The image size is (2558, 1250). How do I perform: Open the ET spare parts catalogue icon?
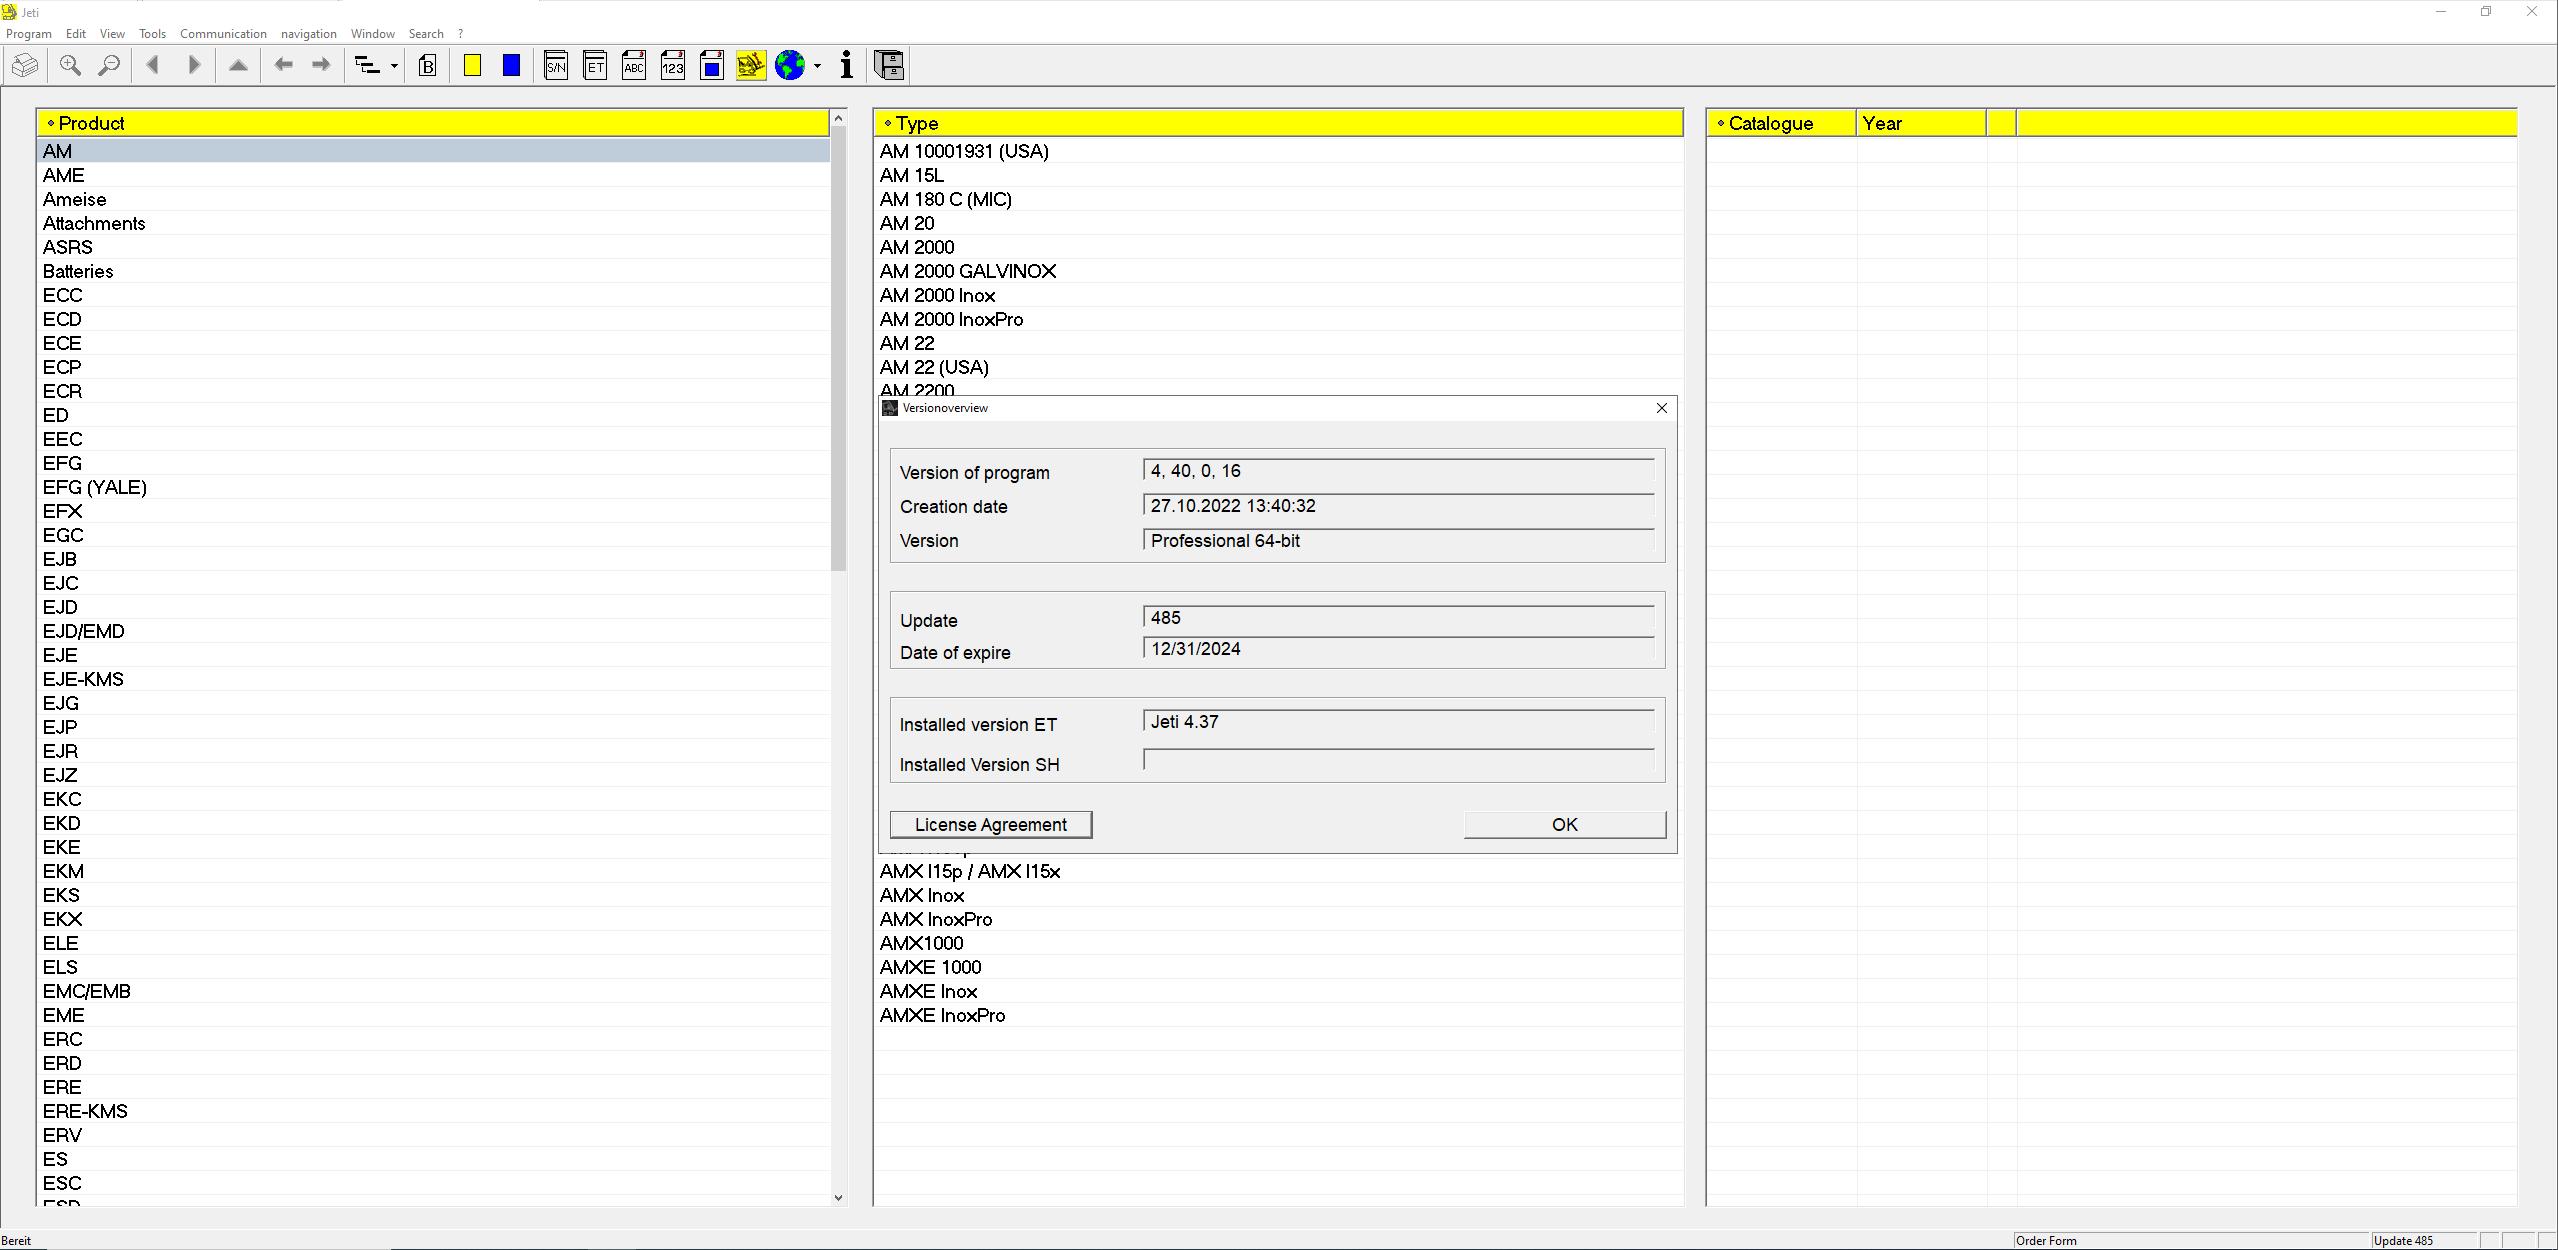(x=595, y=66)
